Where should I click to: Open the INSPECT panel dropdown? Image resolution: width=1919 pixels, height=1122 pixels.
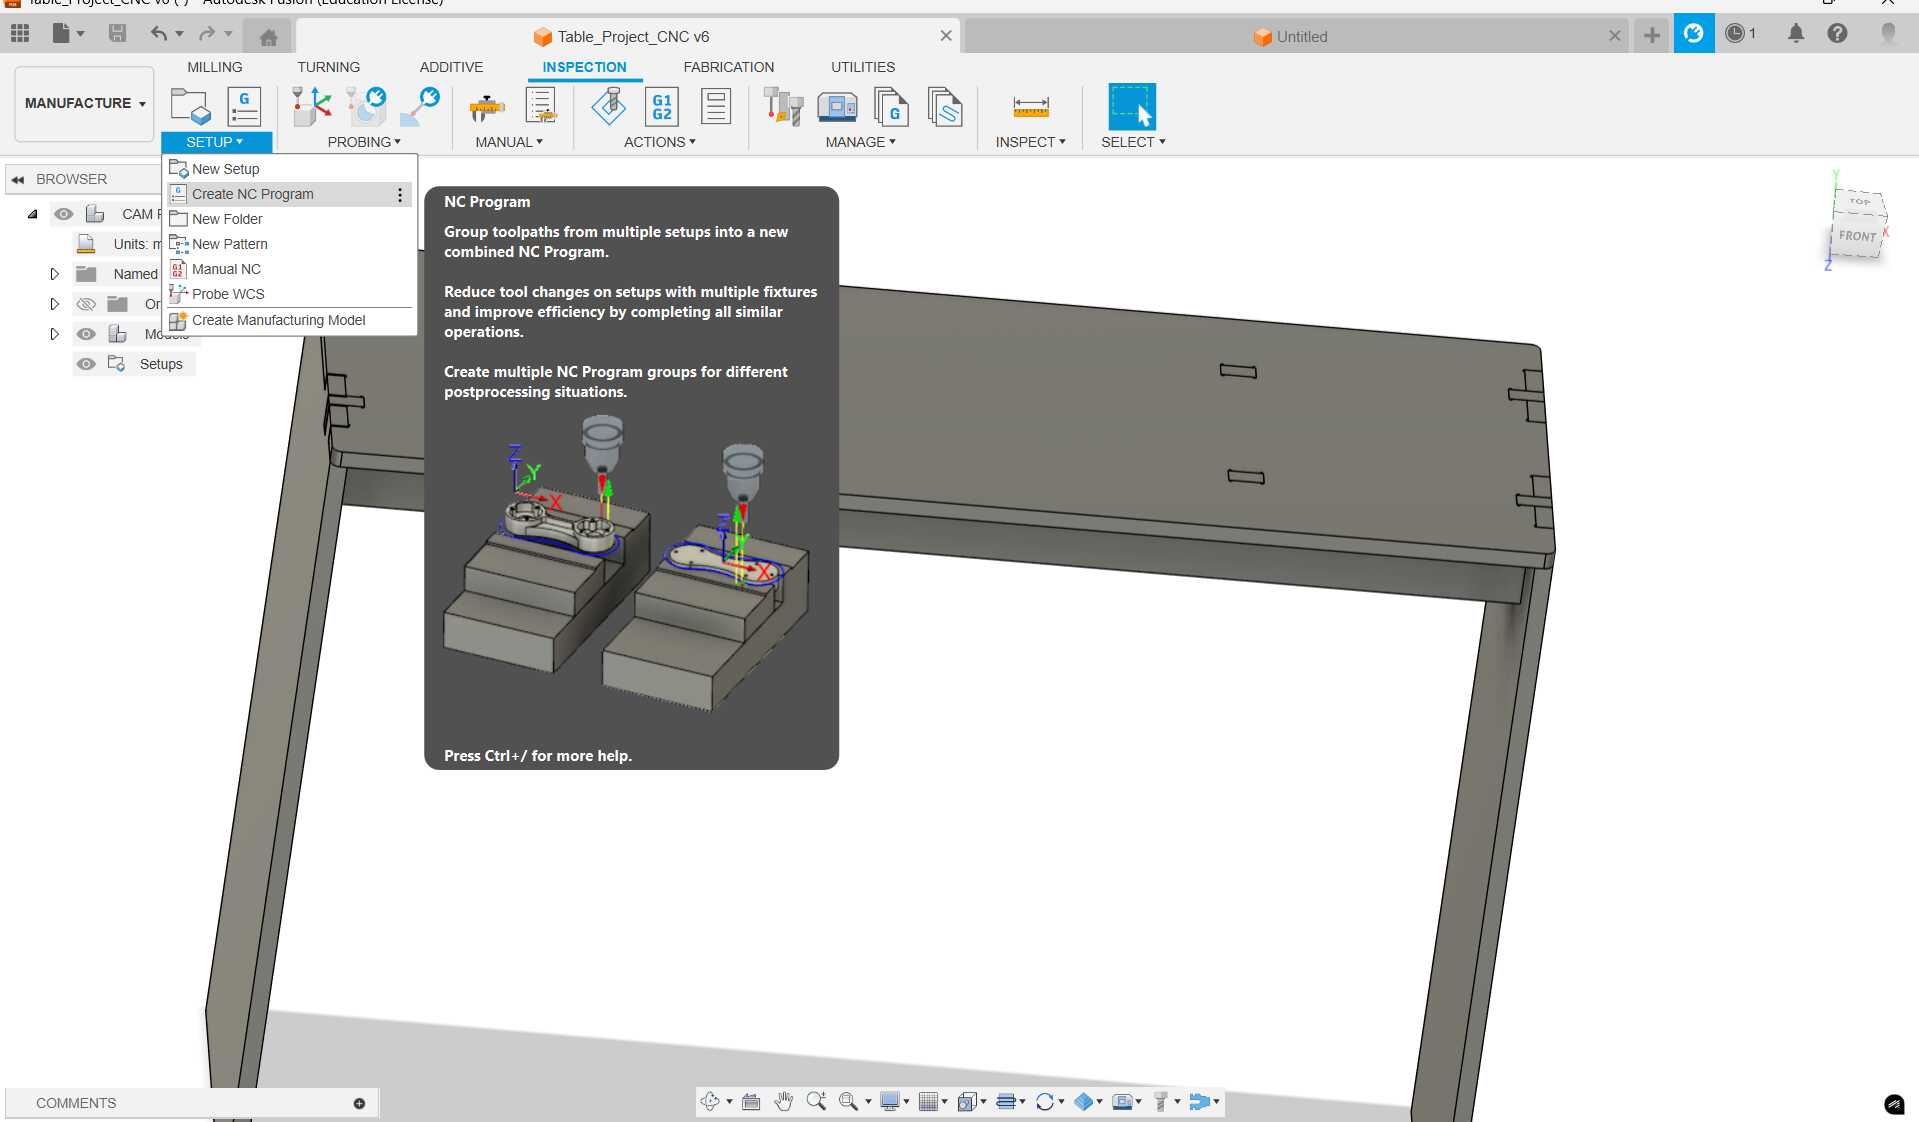(1031, 142)
